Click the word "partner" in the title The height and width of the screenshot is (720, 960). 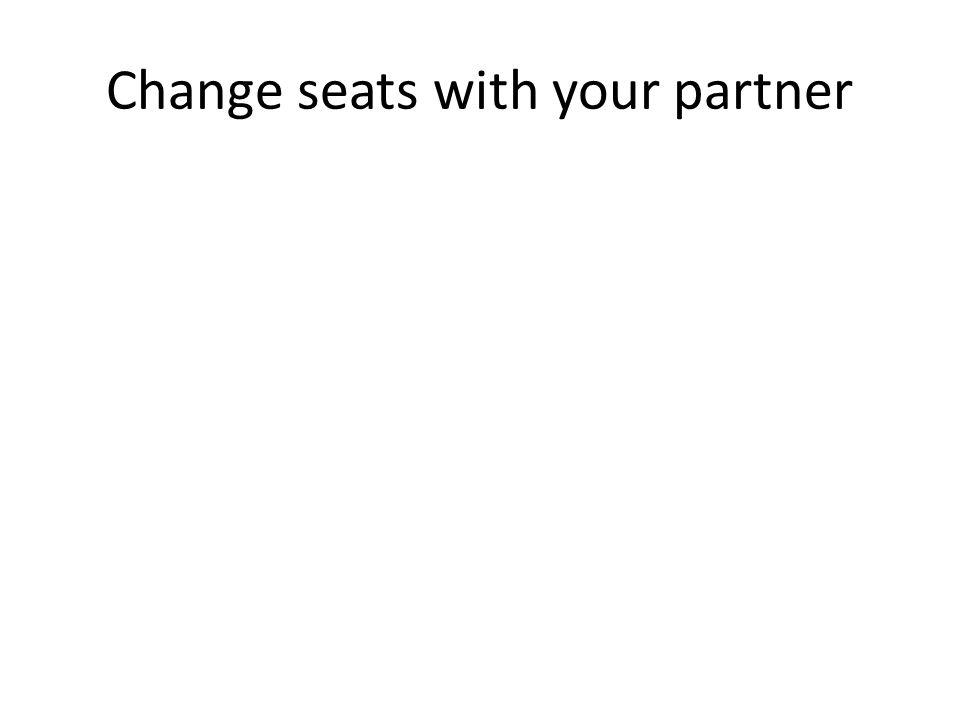763,96
